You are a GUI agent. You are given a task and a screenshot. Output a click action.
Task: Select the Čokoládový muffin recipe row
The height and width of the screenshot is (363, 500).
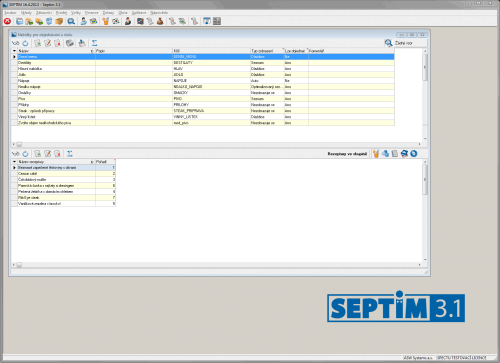(63, 180)
